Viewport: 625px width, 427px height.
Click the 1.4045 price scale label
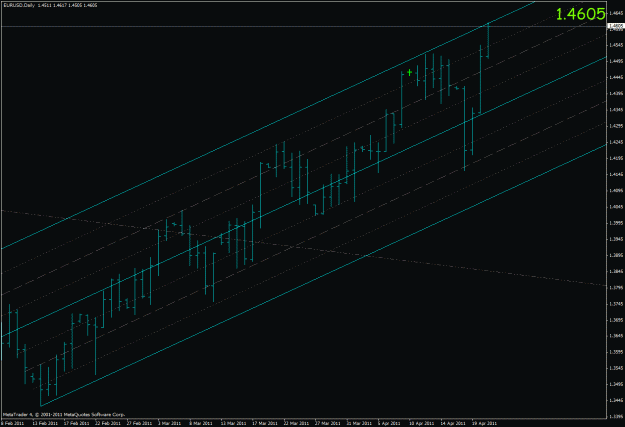pos(616,207)
